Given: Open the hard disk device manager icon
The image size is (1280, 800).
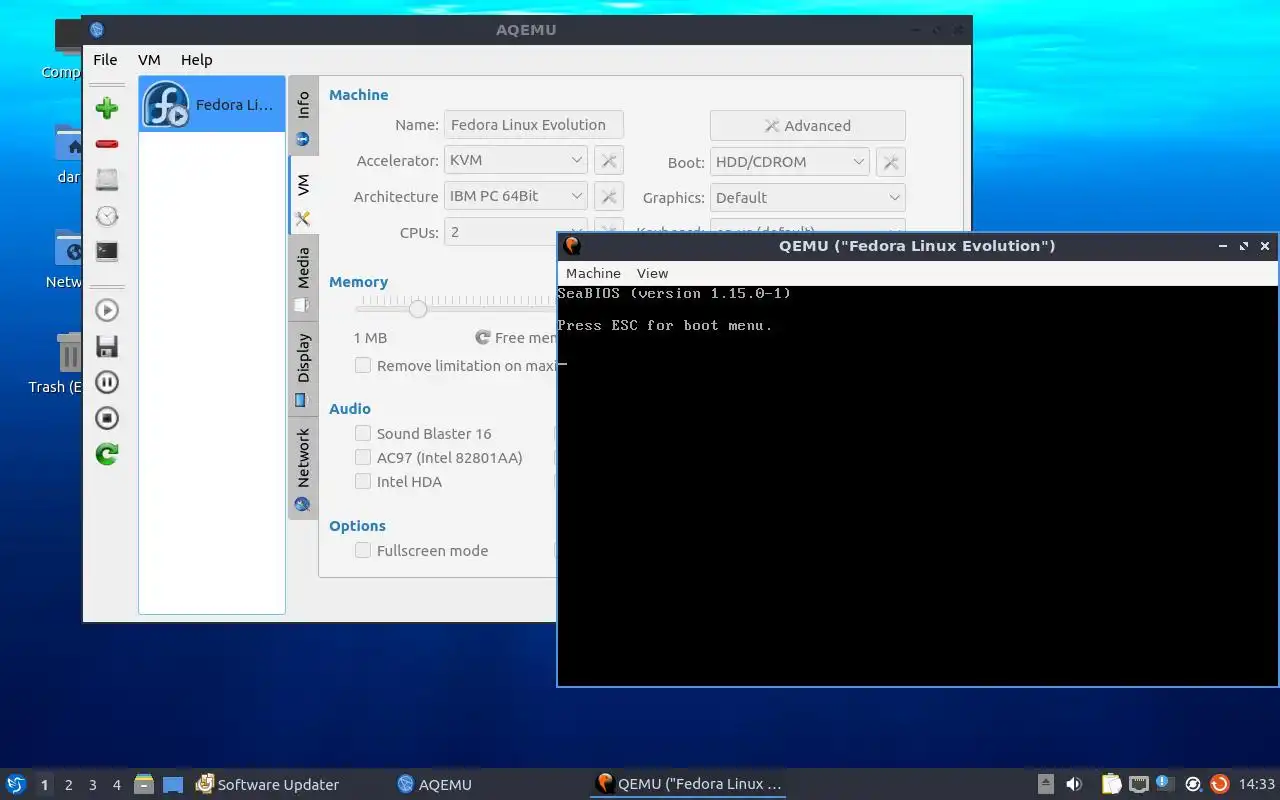Looking at the screenshot, I should [x=107, y=180].
